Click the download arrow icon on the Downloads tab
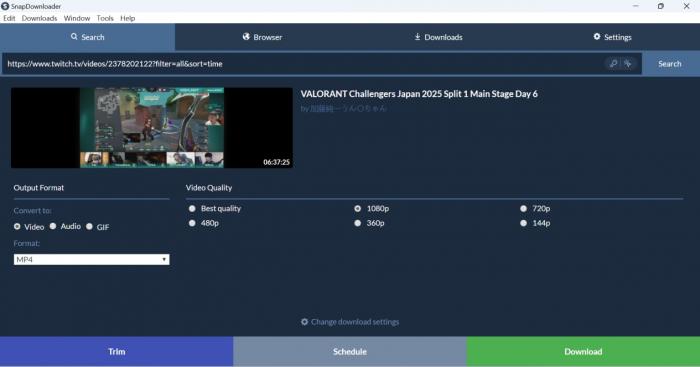The width and height of the screenshot is (700, 367). (417, 37)
